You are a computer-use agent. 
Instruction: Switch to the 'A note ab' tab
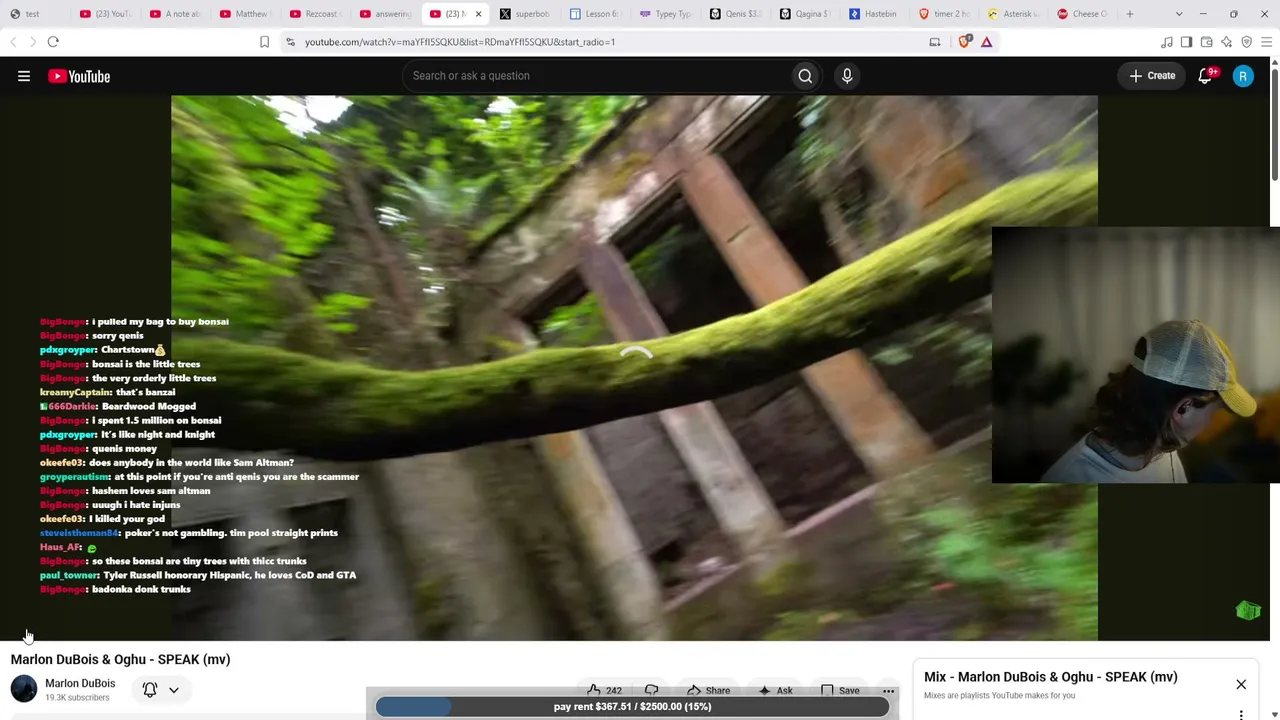click(175, 14)
